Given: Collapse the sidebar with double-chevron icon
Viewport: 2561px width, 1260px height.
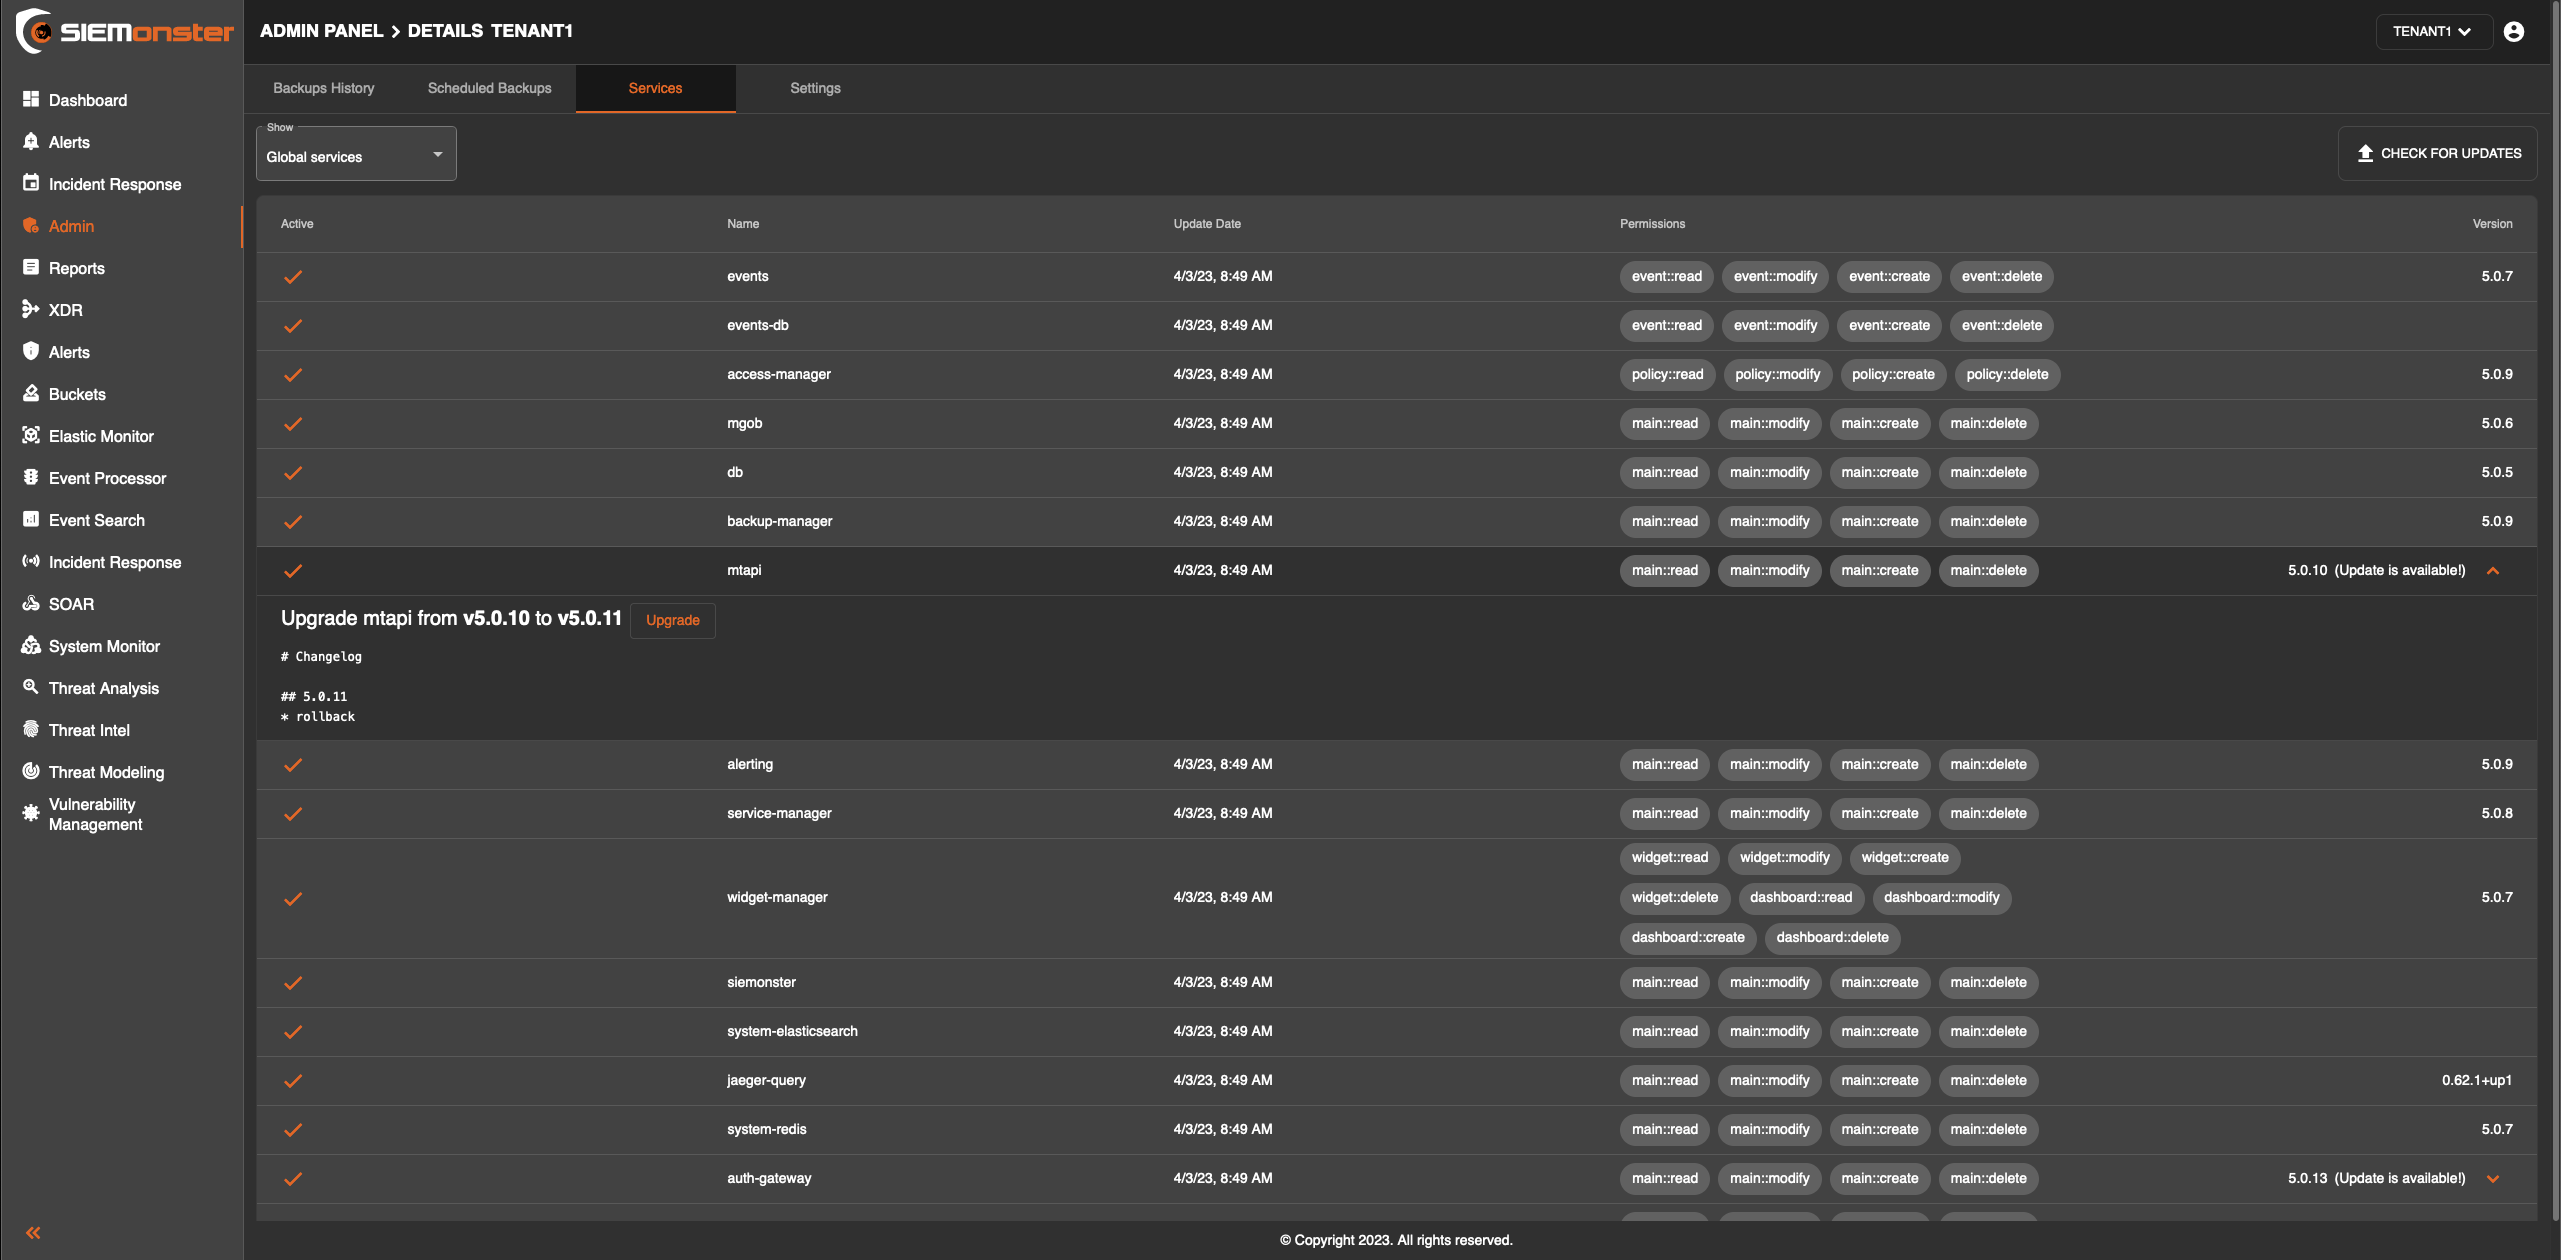Looking at the screenshot, I should [33, 1233].
